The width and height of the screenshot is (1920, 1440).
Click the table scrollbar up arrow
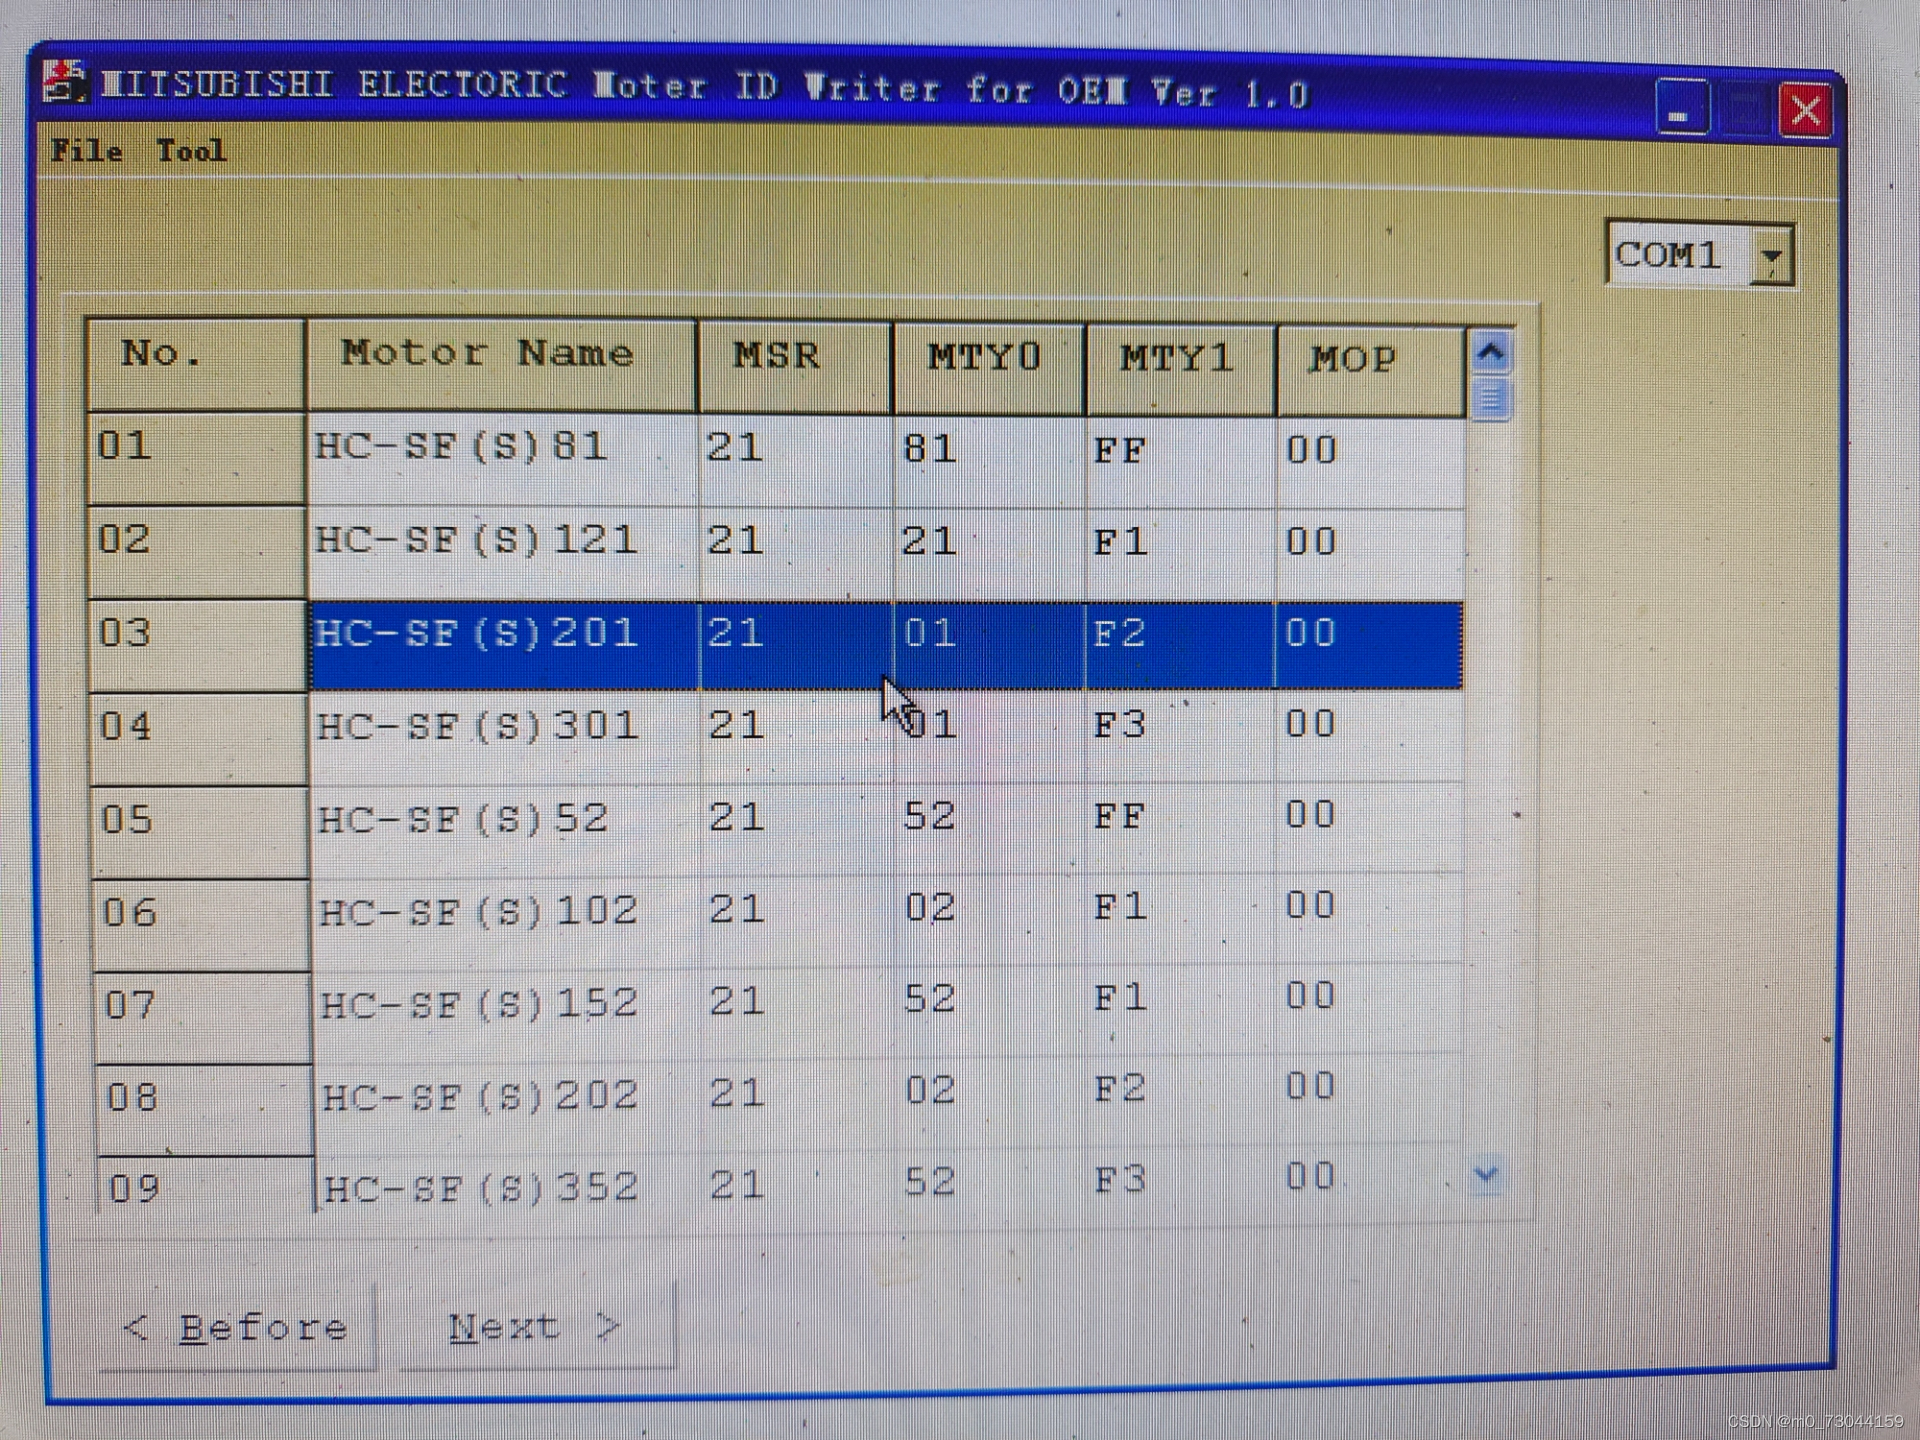point(1490,352)
